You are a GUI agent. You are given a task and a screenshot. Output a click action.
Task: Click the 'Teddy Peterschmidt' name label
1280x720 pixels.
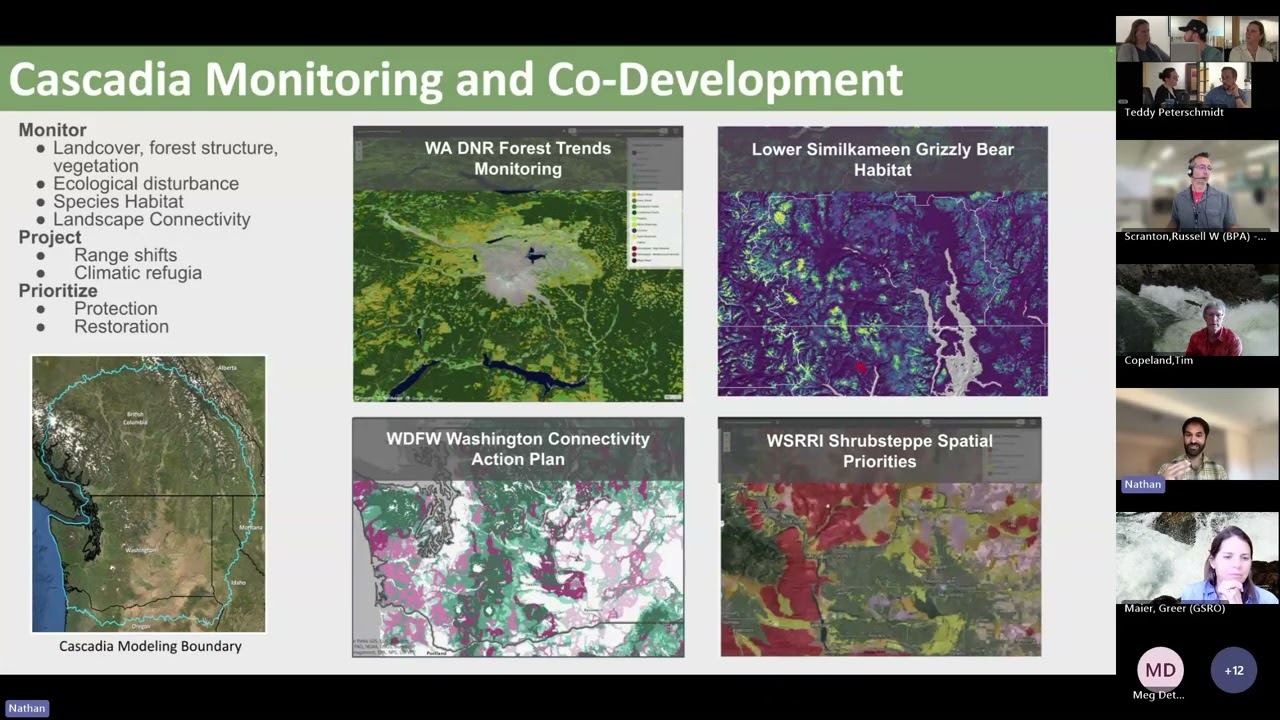(x=1174, y=112)
